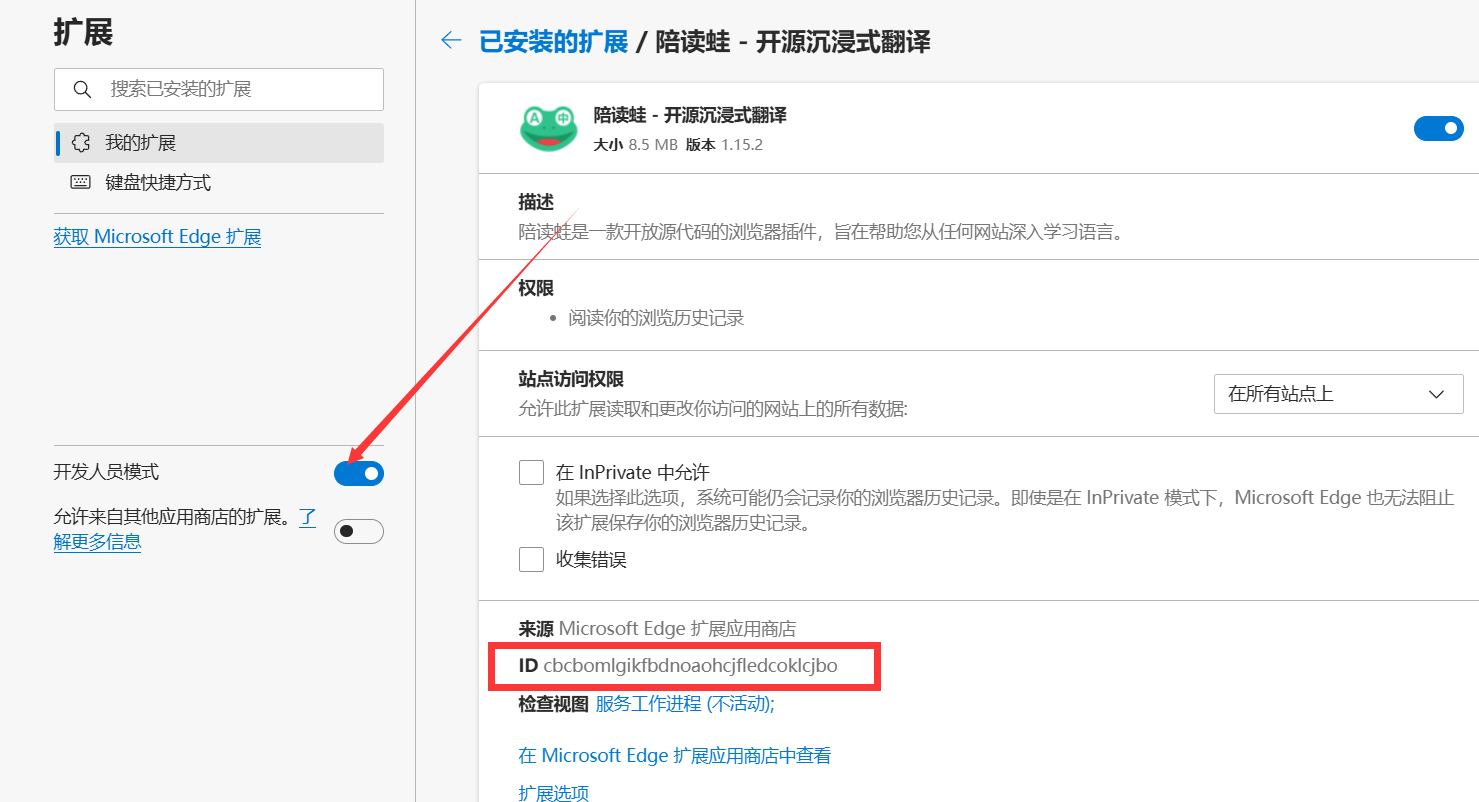This screenshot has width=1479, height=802.
Task: Check 在 InPrivate 中允许 checkbox
Action: 531,472
